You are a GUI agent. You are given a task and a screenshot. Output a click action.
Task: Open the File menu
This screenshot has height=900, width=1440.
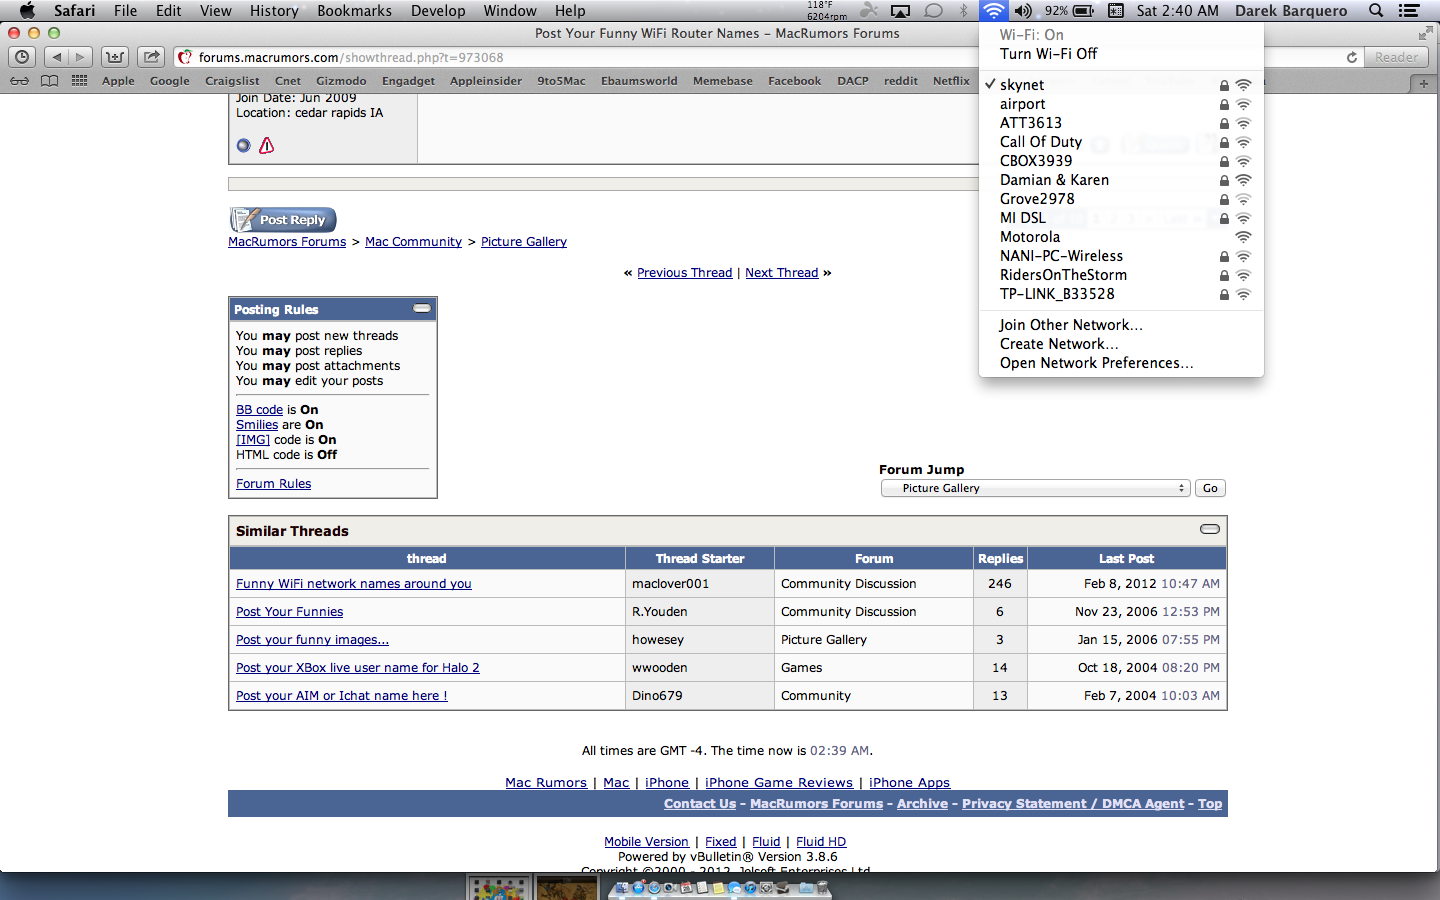coord(126,11)
